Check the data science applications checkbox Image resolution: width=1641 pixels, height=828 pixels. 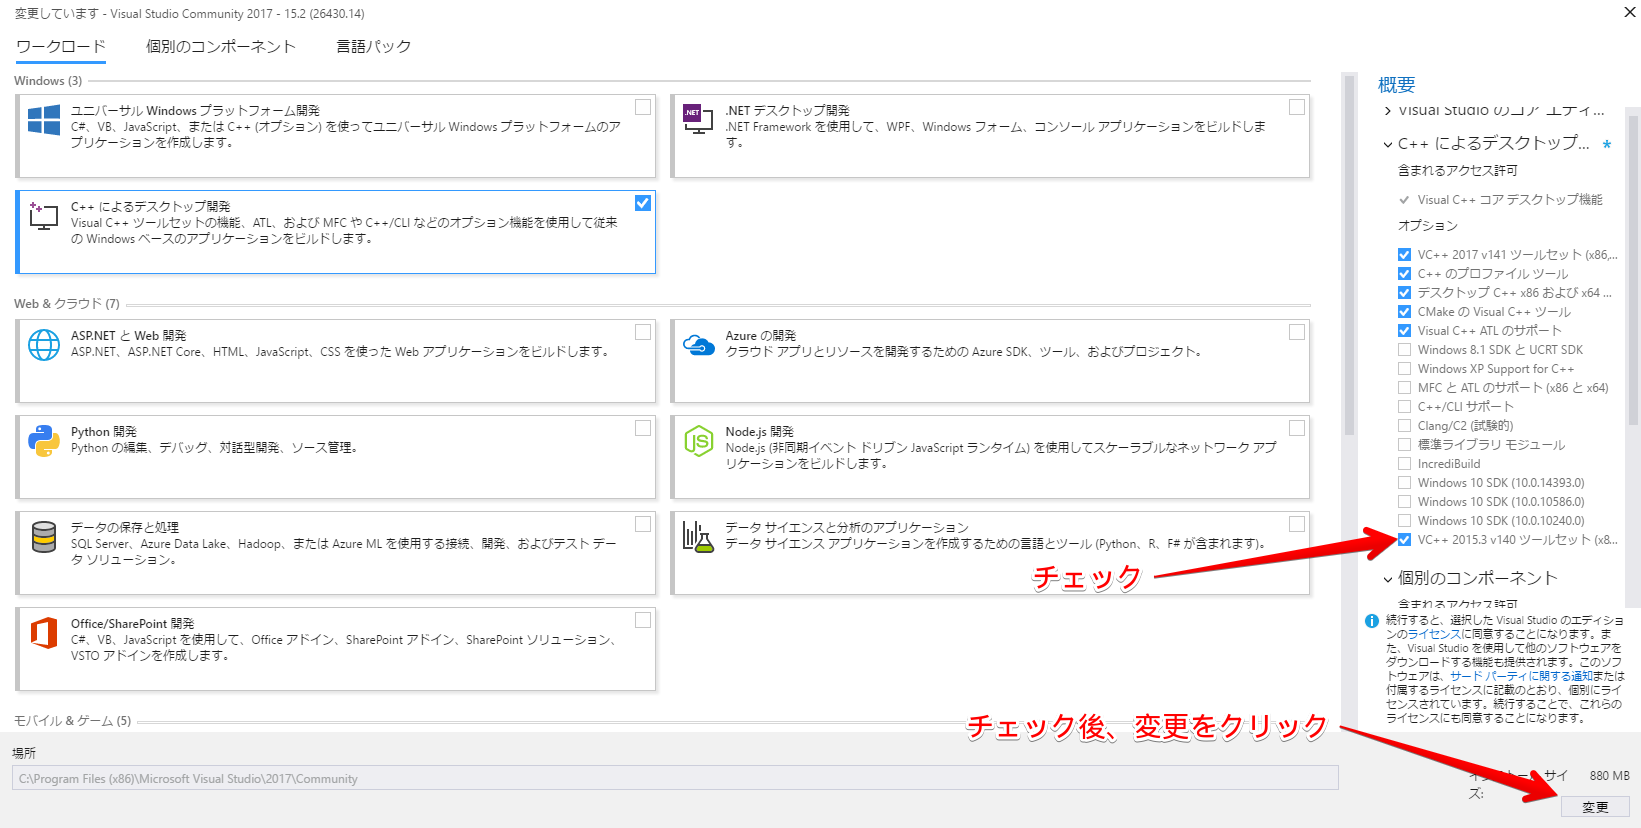coord(1297,524)
